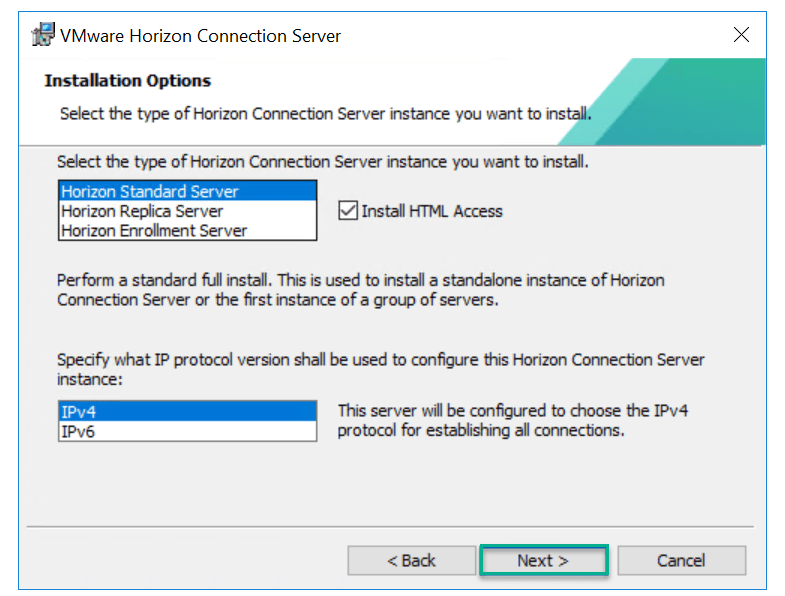Click the installer icon in the title bar
This screenshot has width=785, height=596.
[43, 36]
